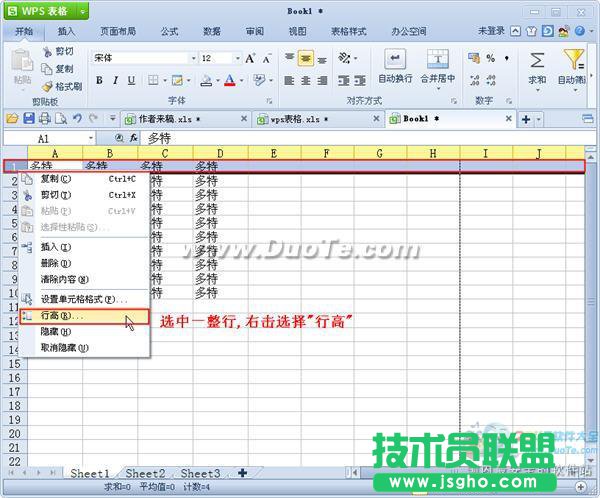The image size is (600, 498).
Task: Align text right
Action: [322, 80]
